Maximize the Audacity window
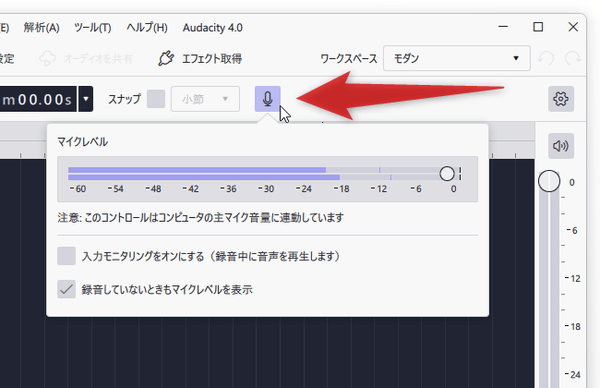 point(538,27)
